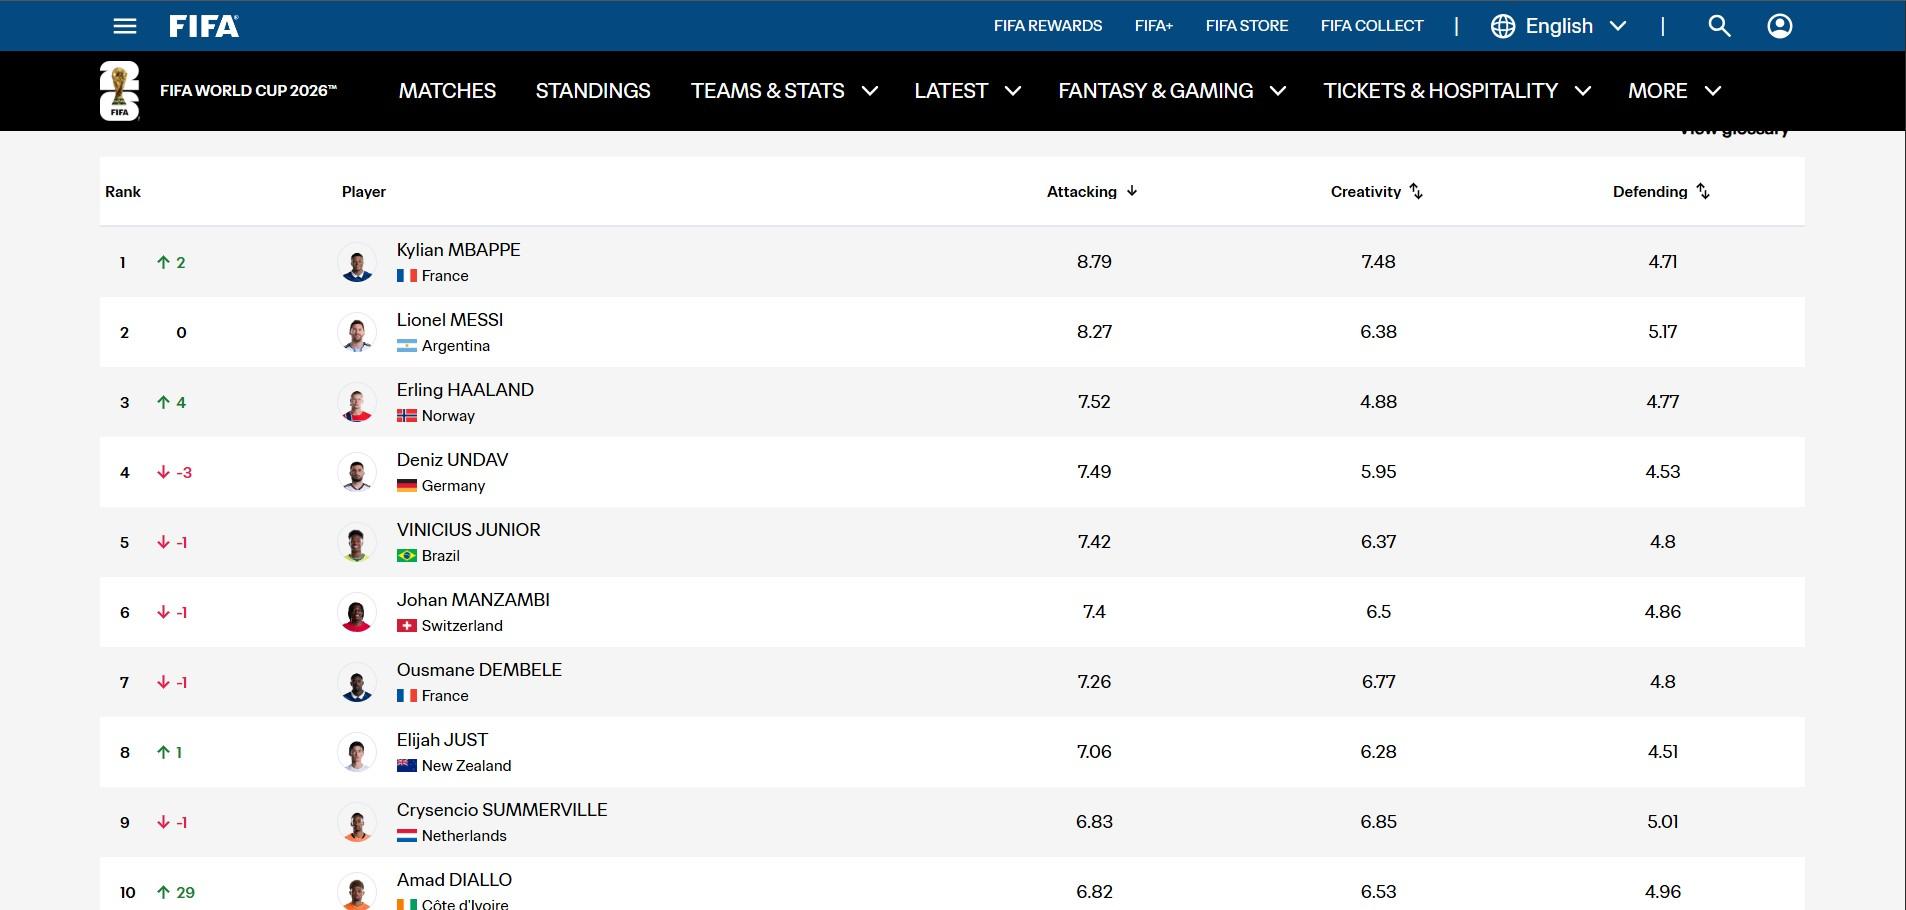
Task: Click Kylian Mbappe's player avatar
Action: click(357, 262)
